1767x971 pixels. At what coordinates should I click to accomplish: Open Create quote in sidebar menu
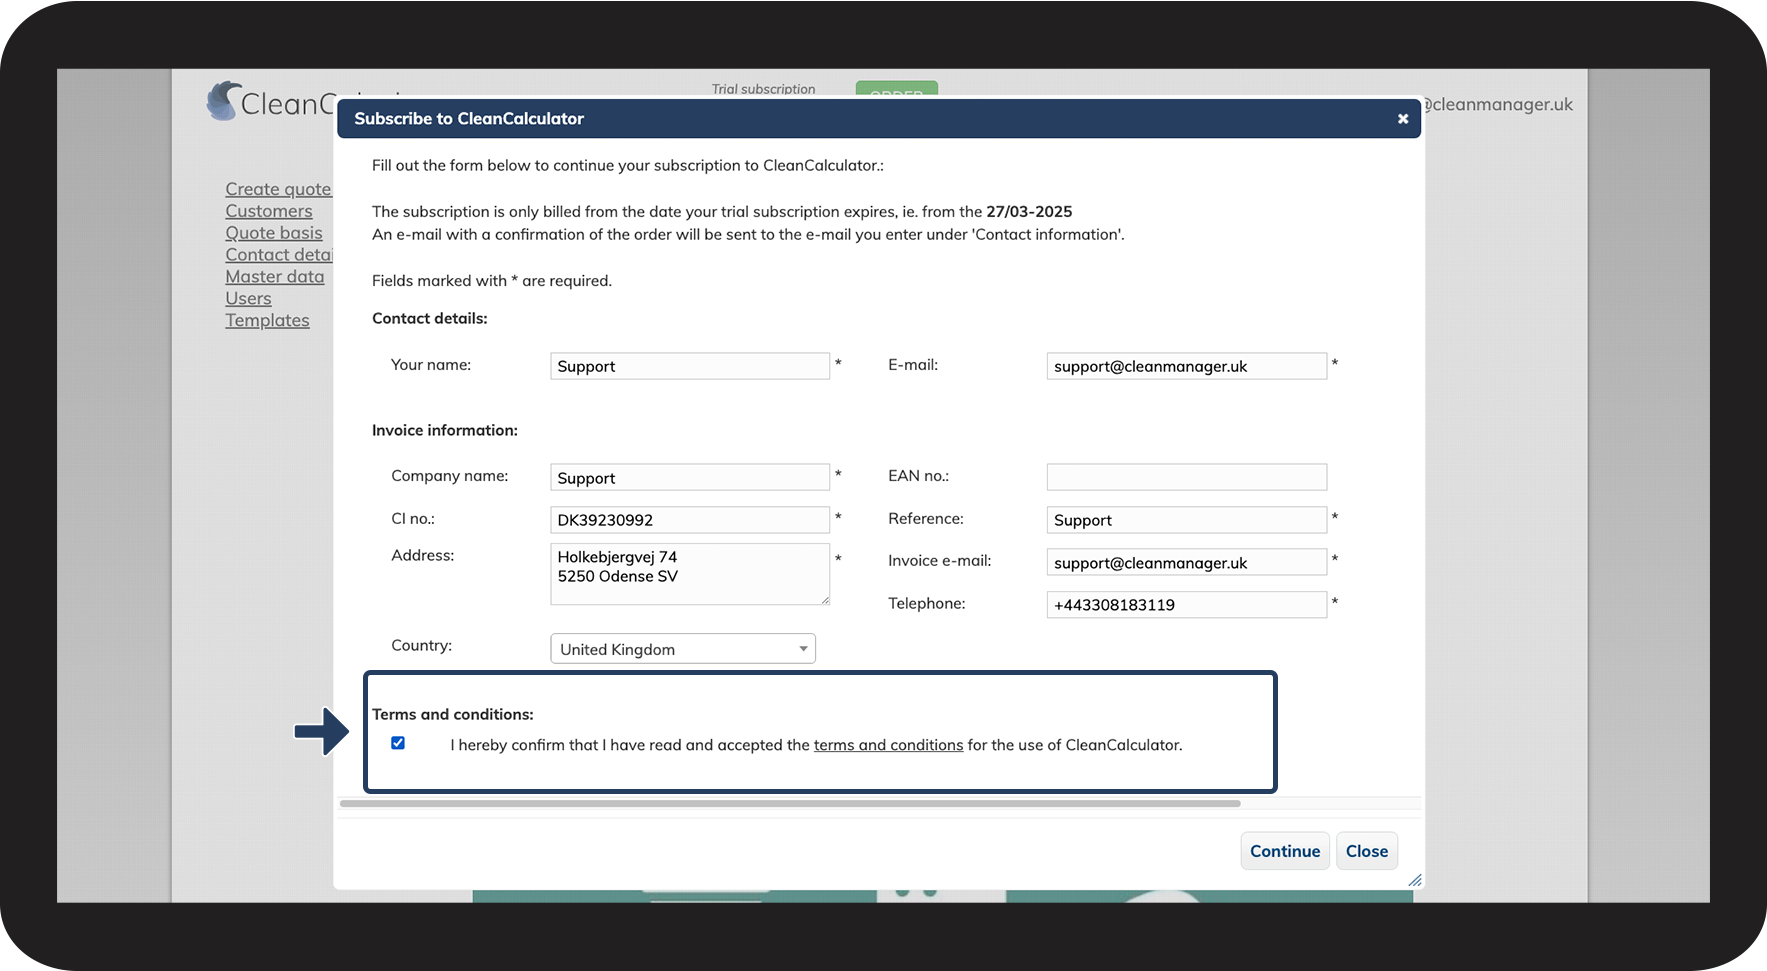point(277,189)
